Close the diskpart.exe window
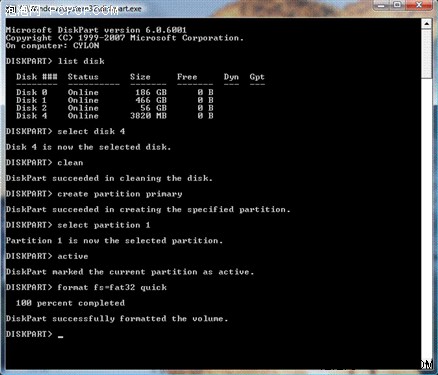This screenshot has height=375, width=438. (x=419, y=5)
